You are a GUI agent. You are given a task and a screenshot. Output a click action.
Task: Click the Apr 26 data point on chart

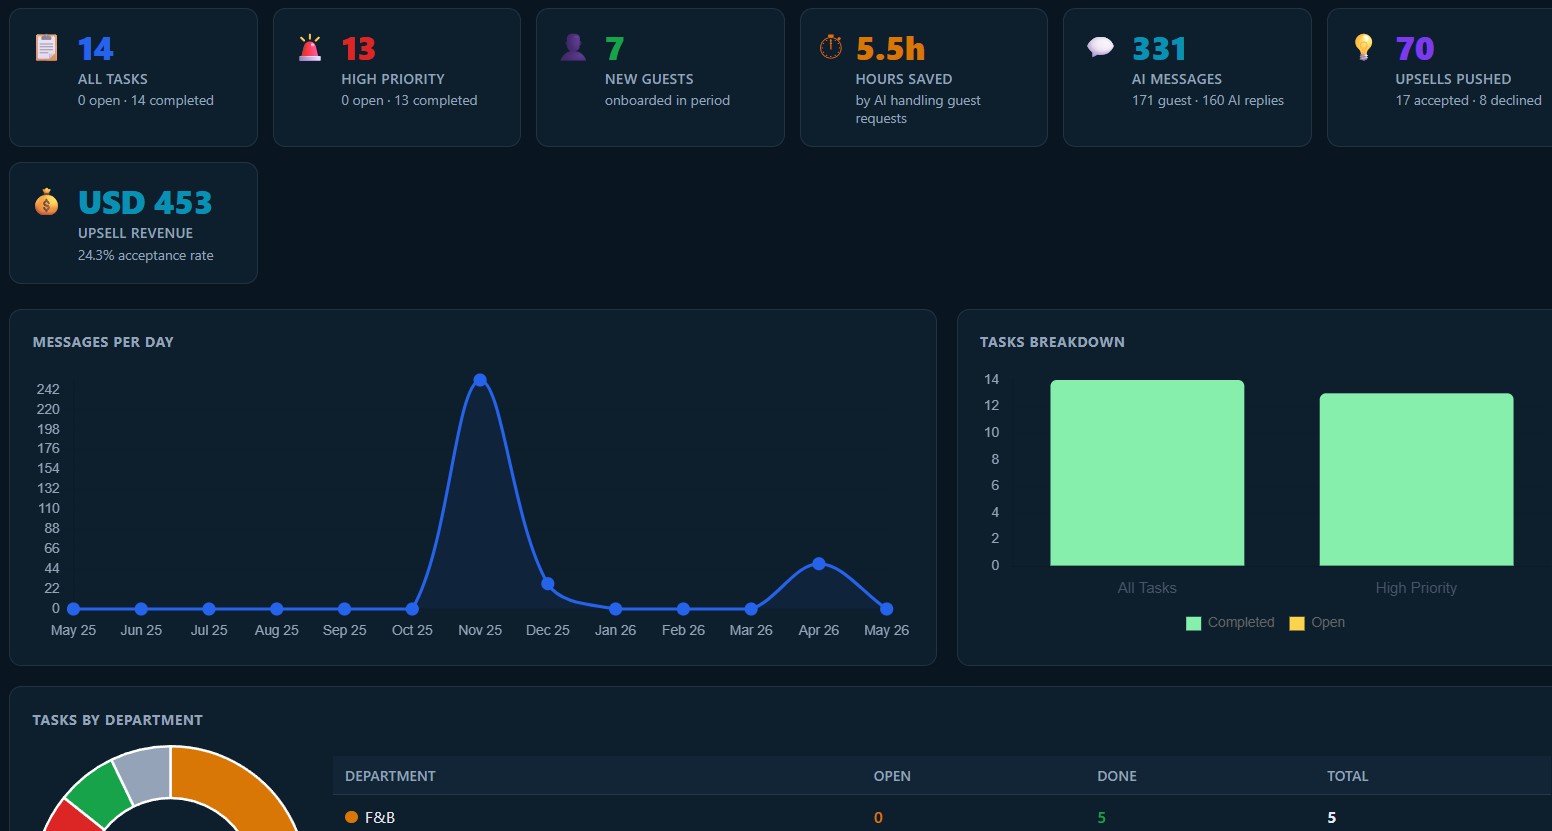(x=819, y=564)
